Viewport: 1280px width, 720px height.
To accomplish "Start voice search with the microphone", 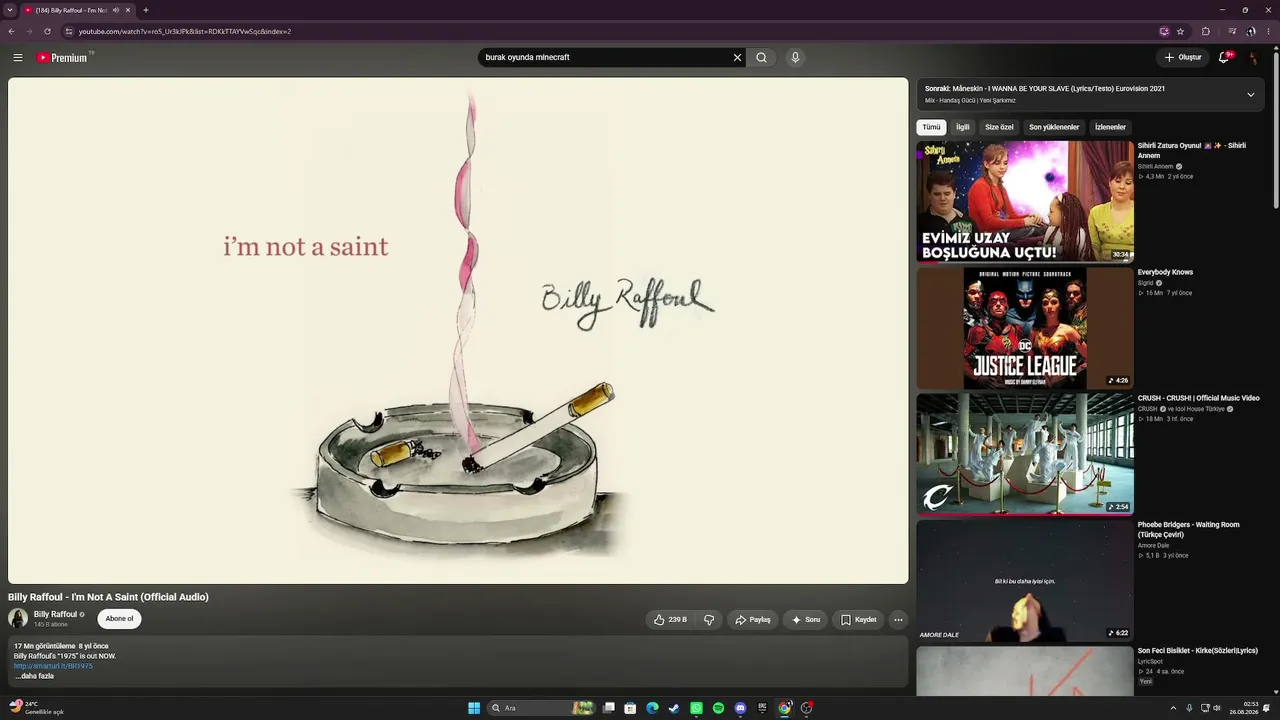I will [x=795, y=58].
